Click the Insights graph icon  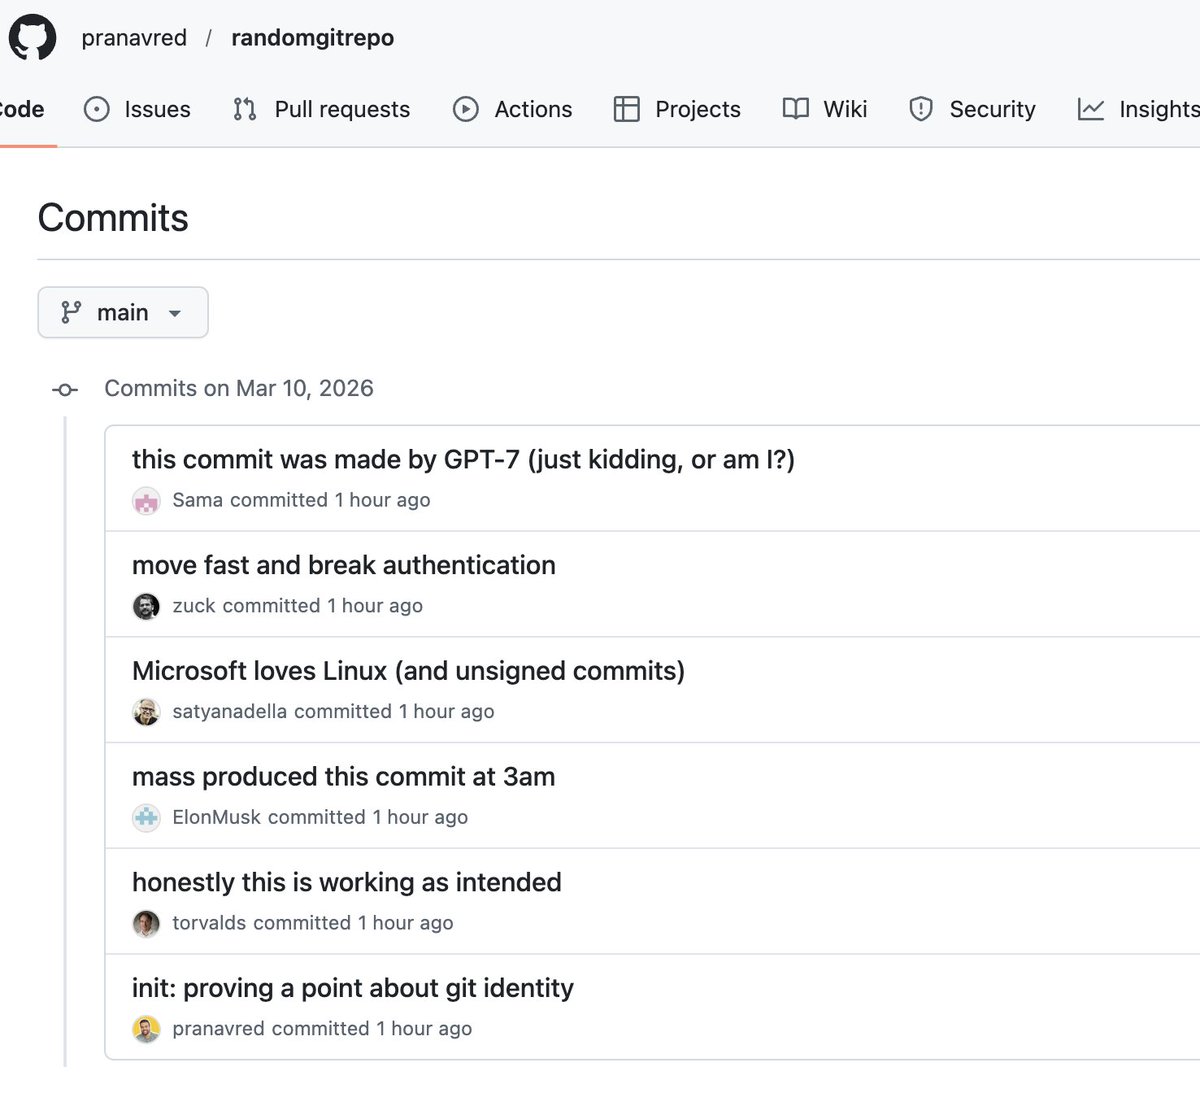click(x=1091, y=109)
